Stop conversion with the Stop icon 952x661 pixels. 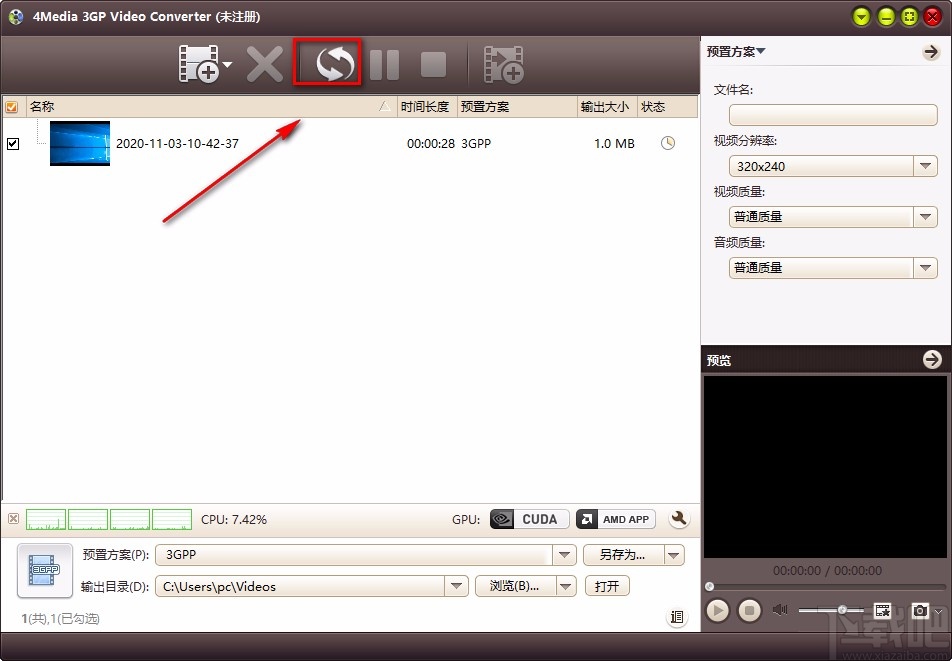[x=433, y=63]
